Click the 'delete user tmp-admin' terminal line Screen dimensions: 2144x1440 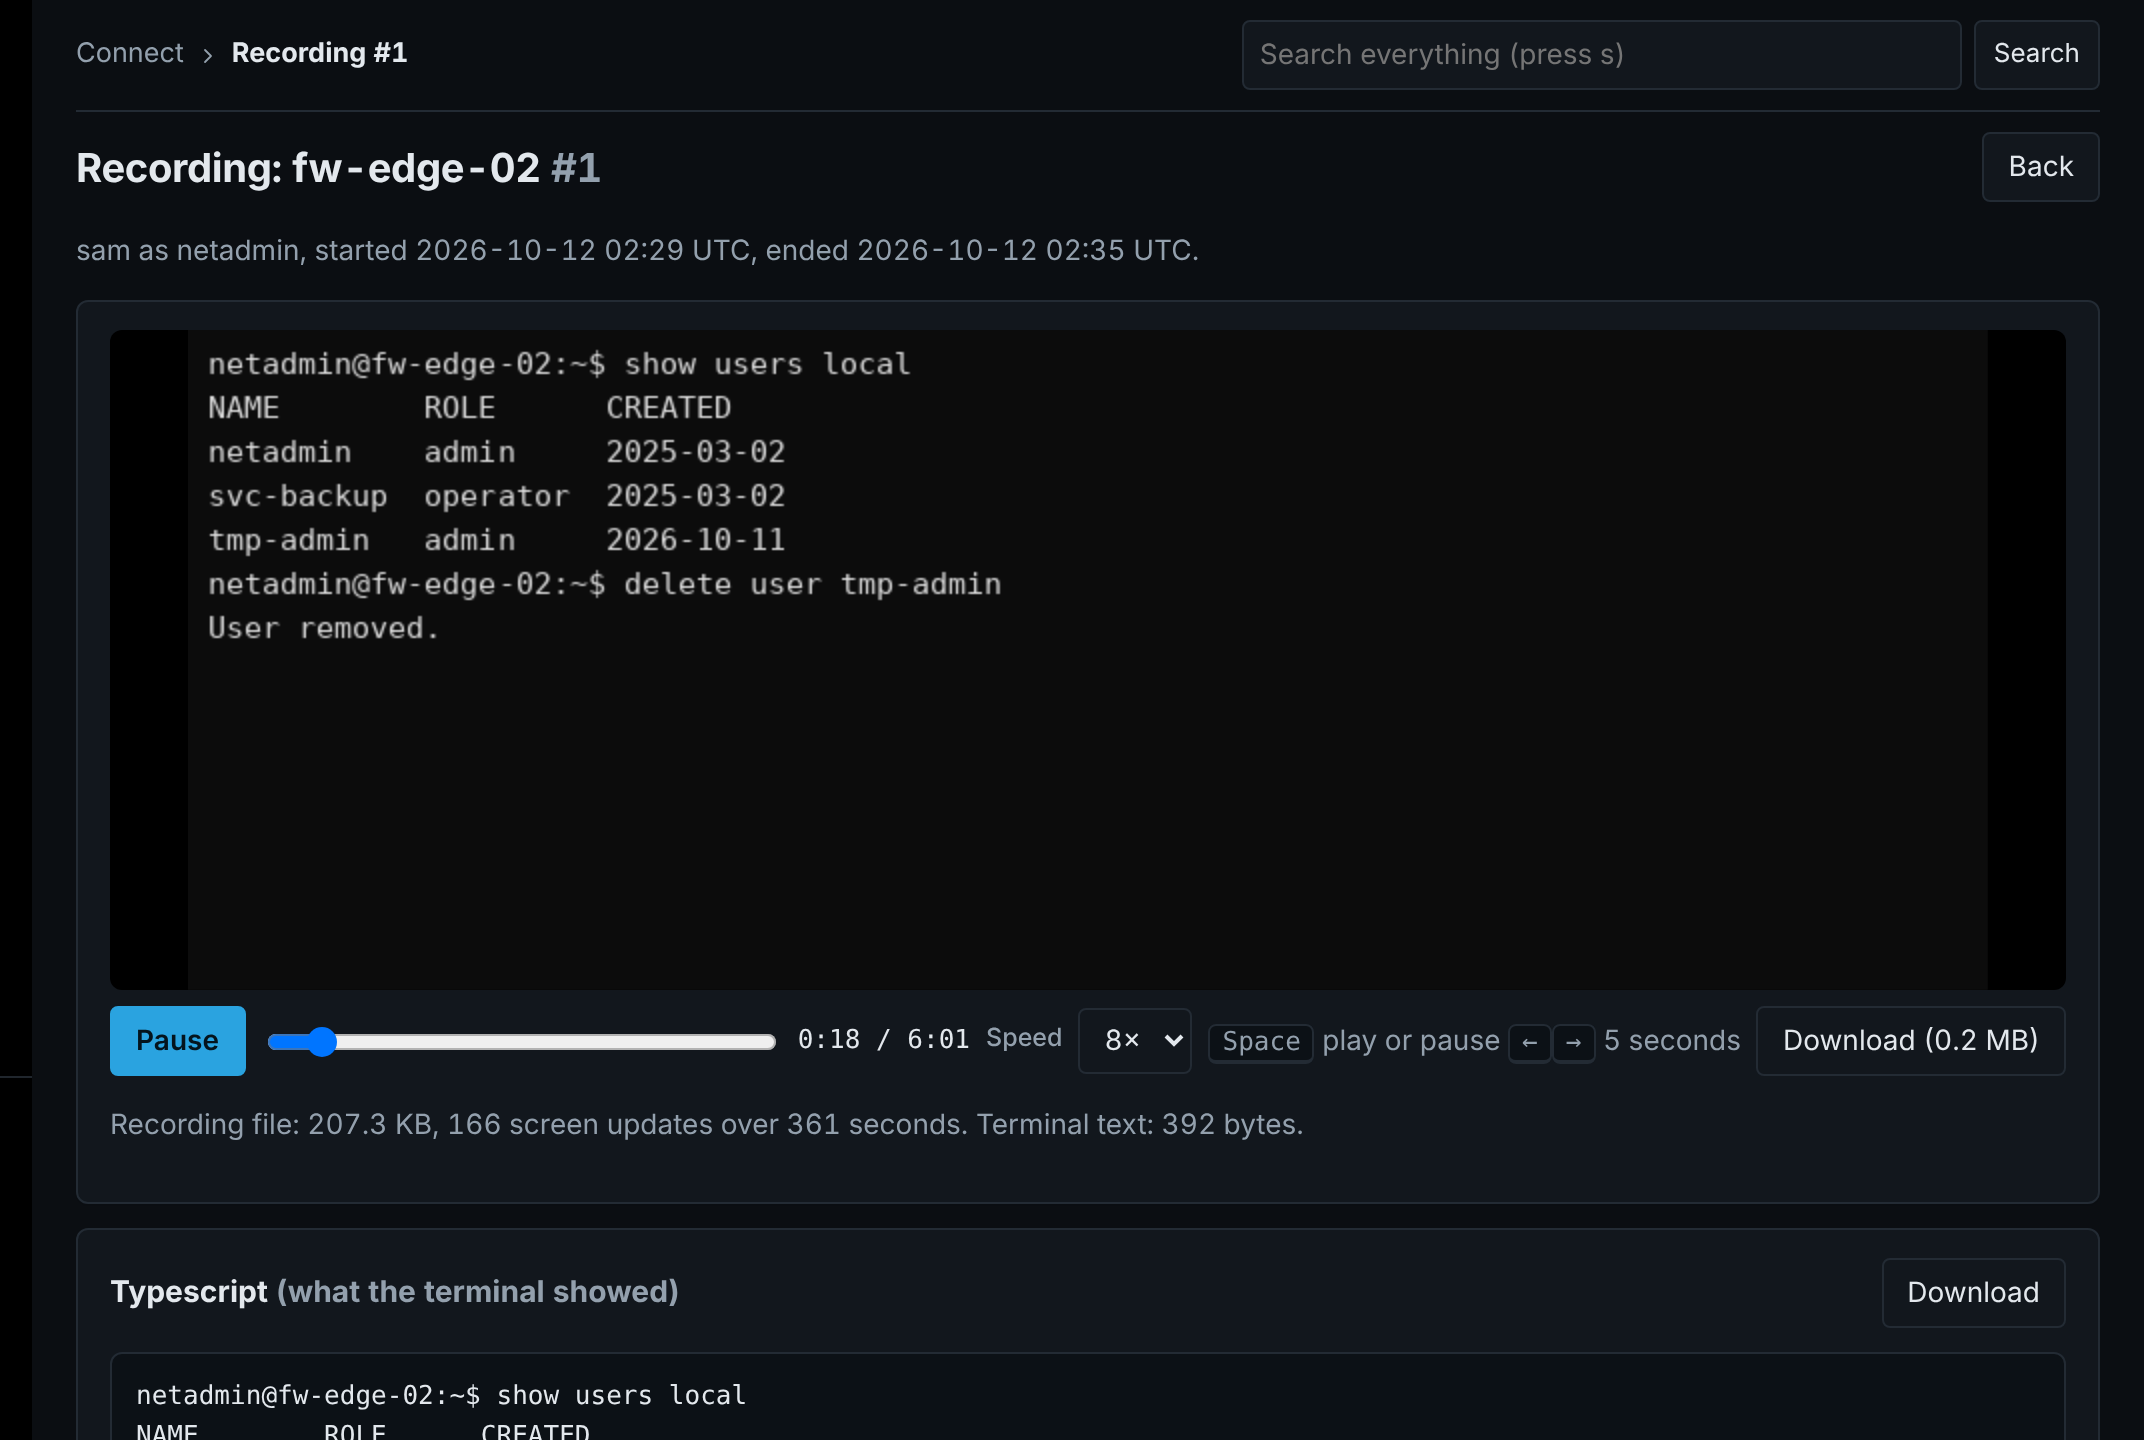[x=605, y=584]
